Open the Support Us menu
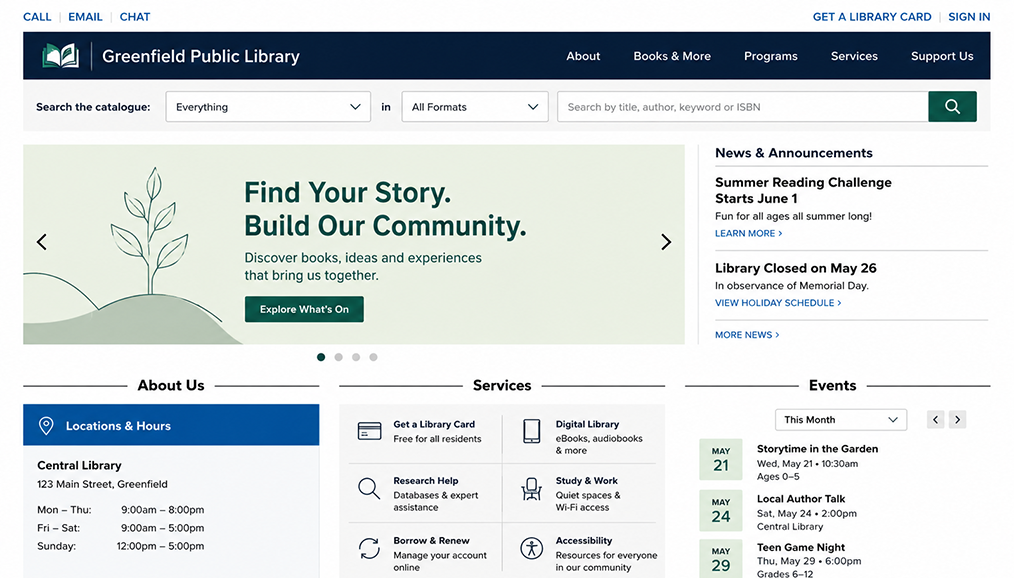 [942, 56]
